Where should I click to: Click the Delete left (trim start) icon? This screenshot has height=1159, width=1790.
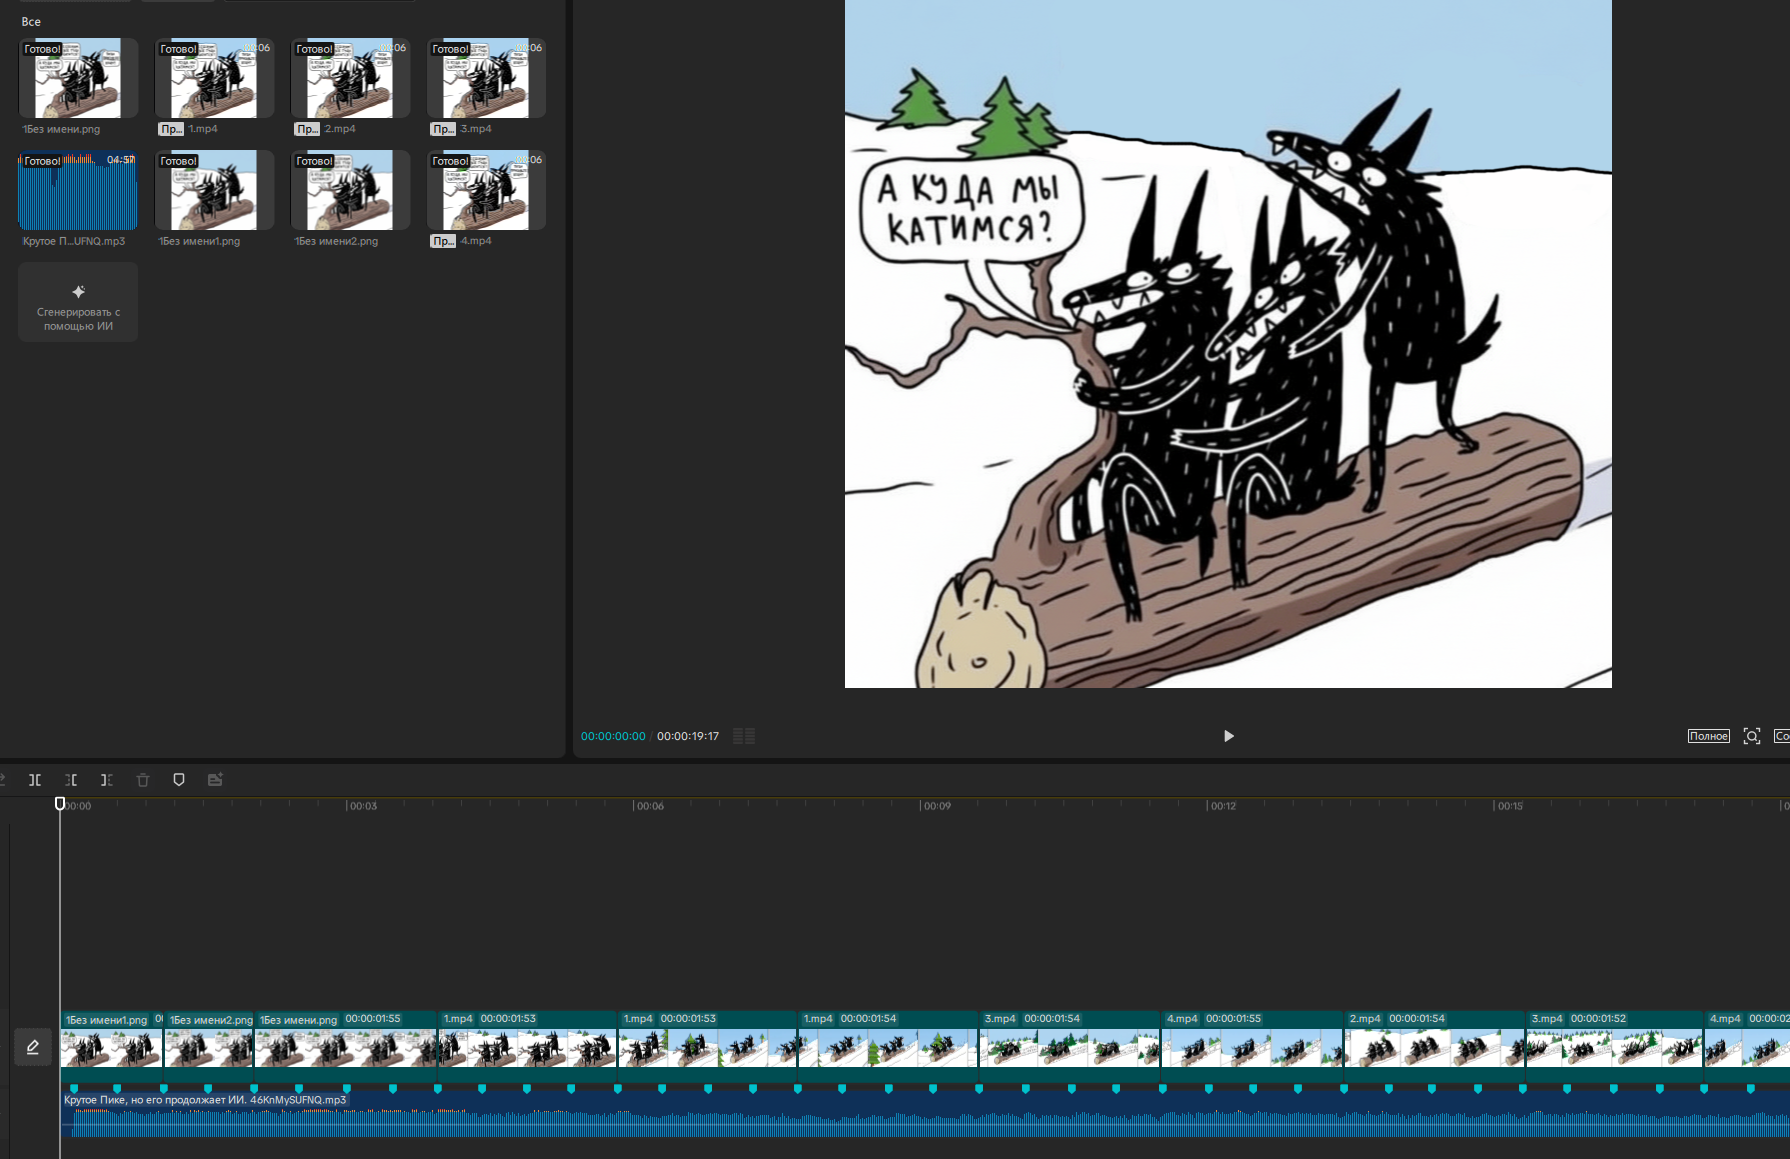pyautogui.click(x=71, y=780)
